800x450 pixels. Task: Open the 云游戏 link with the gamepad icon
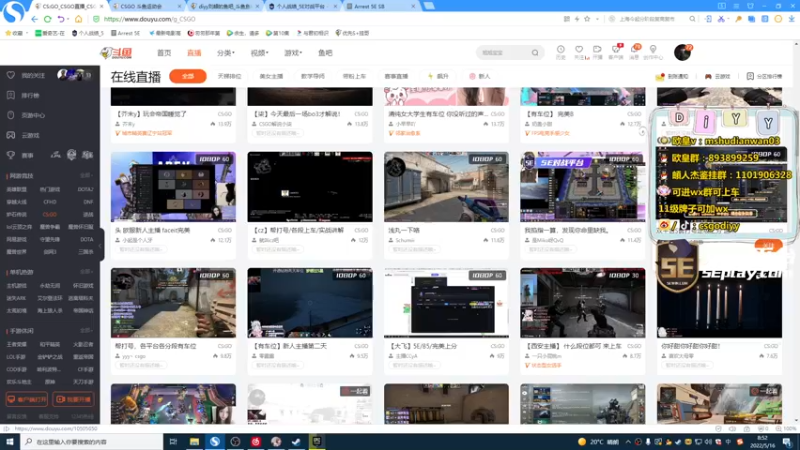pyautogui.click(x=717, y=76)
